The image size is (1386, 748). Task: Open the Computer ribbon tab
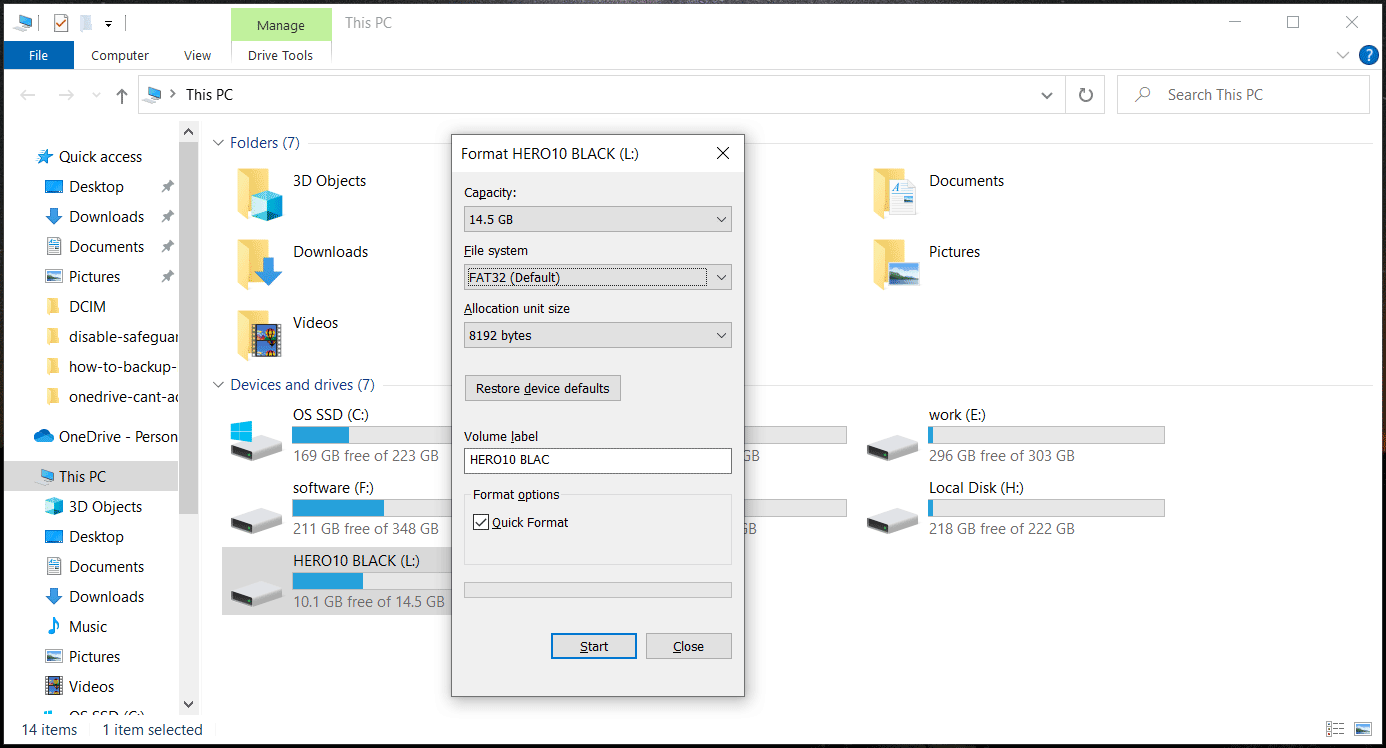119,55
